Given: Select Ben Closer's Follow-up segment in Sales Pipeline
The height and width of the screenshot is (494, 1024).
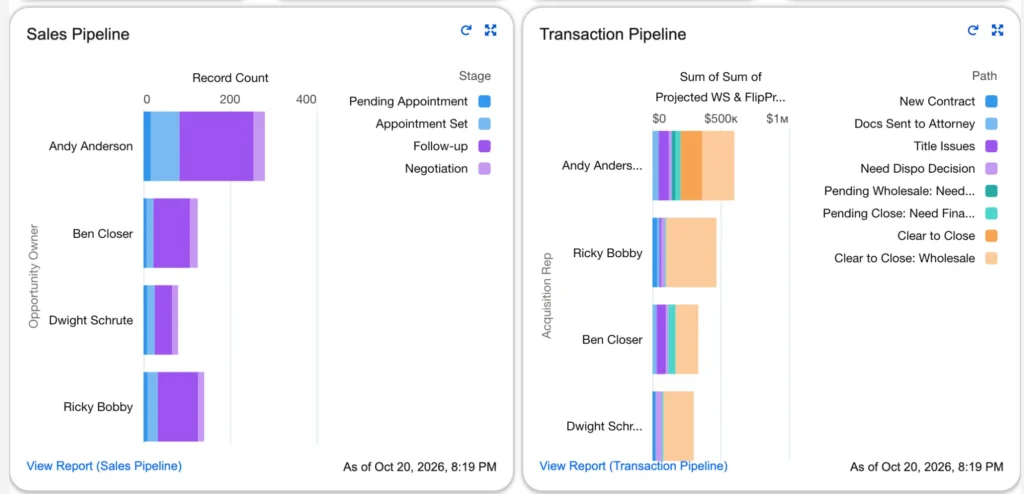Looking at the screenshot, I should pos(172,233).
